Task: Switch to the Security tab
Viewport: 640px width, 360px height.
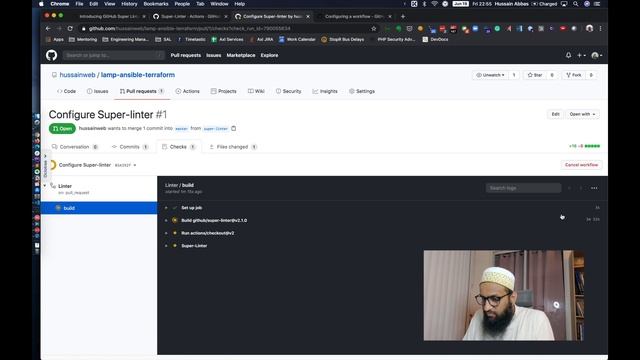Action: click(x=288, y=91)
